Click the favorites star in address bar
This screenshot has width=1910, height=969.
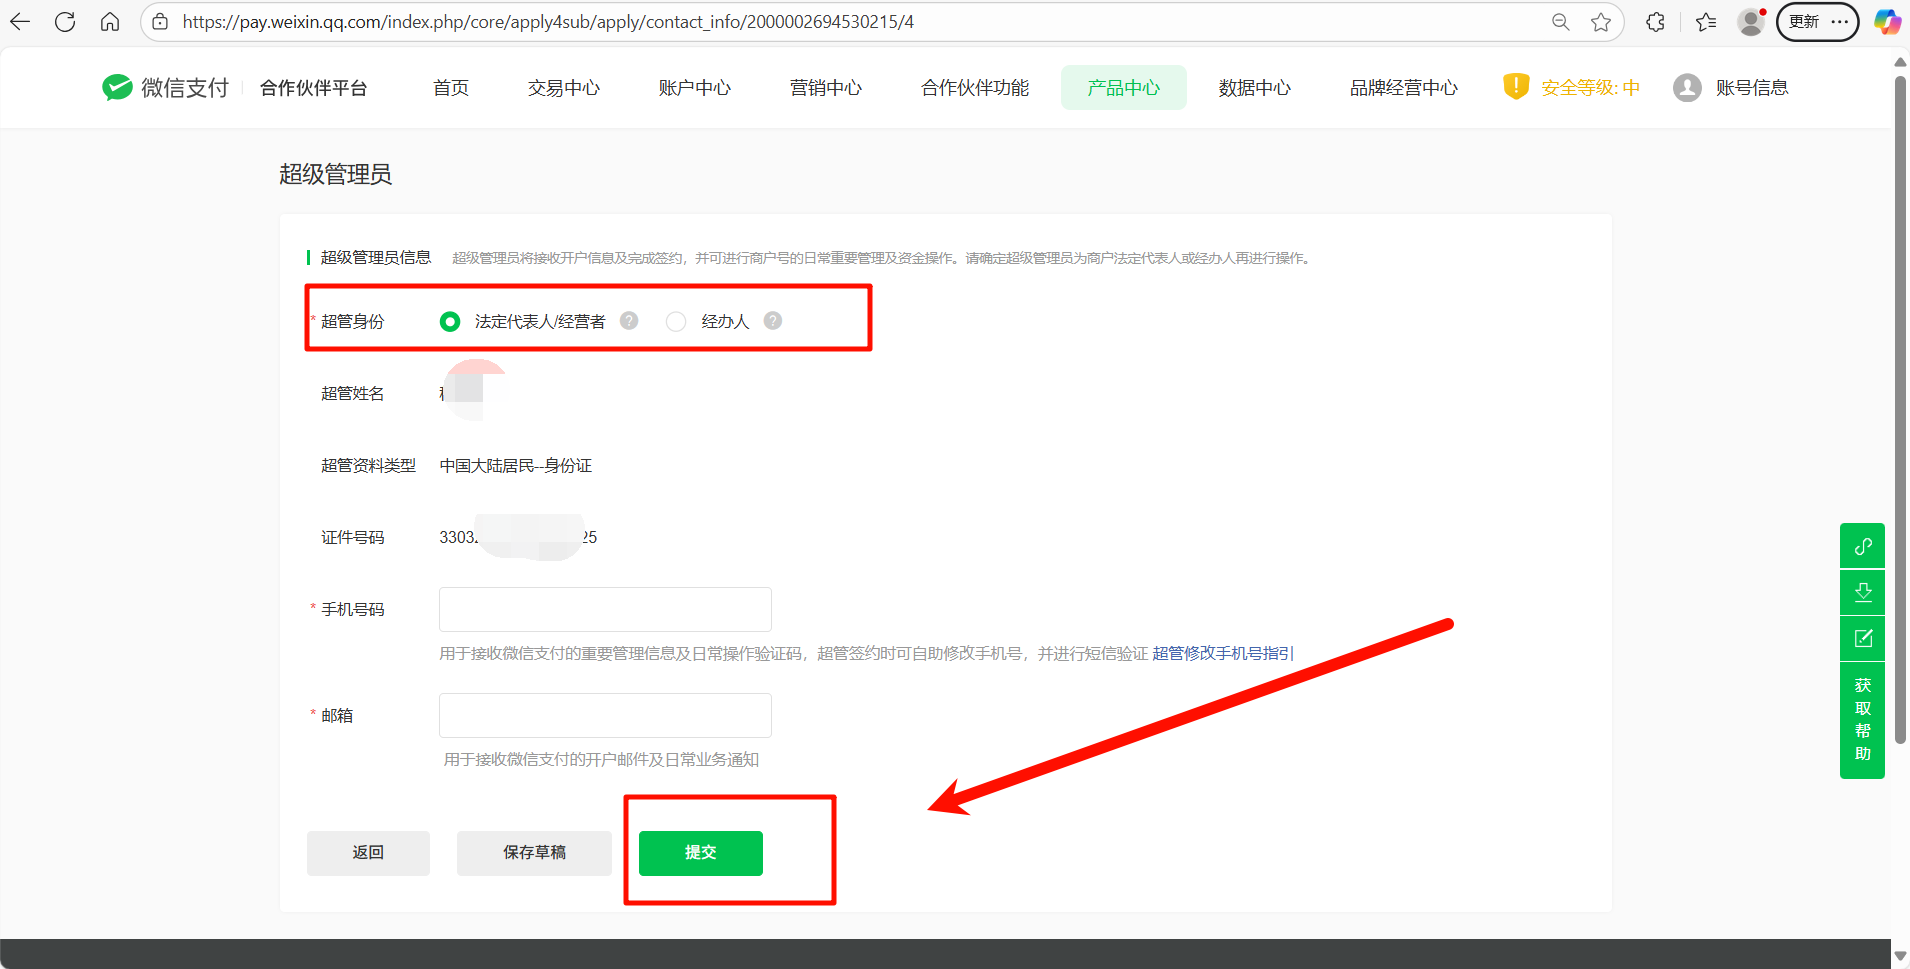[1601, 22]
